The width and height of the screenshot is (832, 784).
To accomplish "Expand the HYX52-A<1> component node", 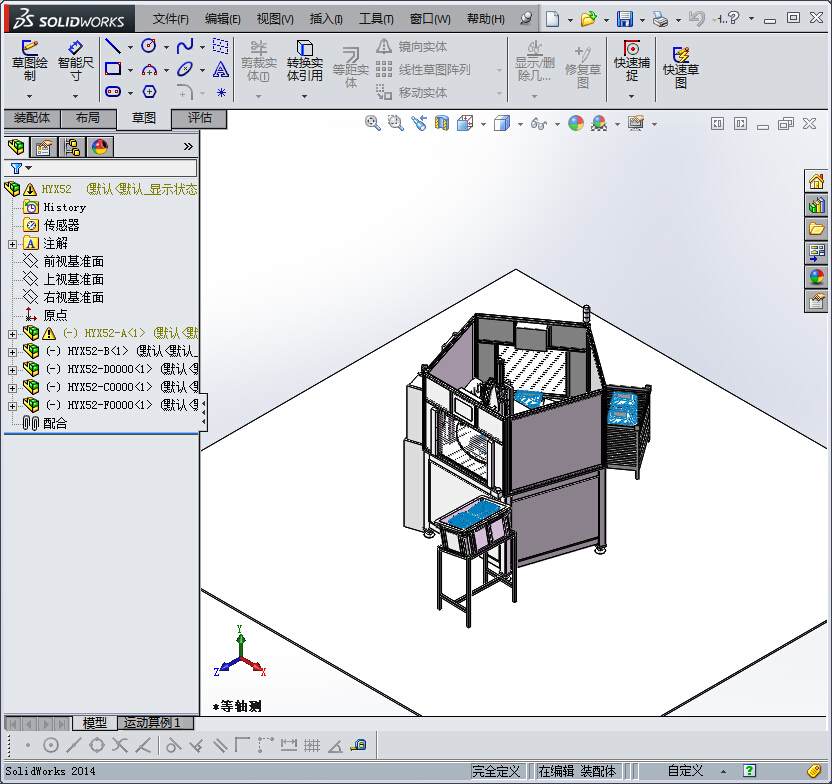I will (12, 334).
